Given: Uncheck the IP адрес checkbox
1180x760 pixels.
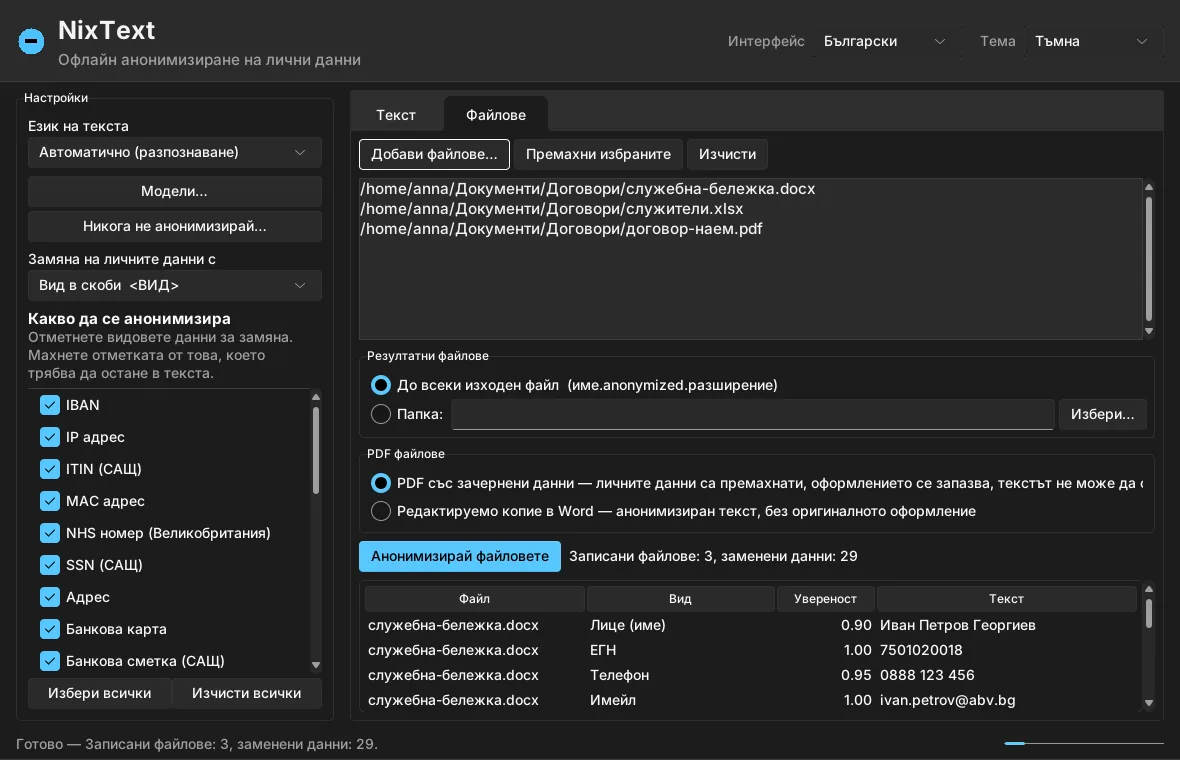Looking at the screenshot, I should point(50,437).
